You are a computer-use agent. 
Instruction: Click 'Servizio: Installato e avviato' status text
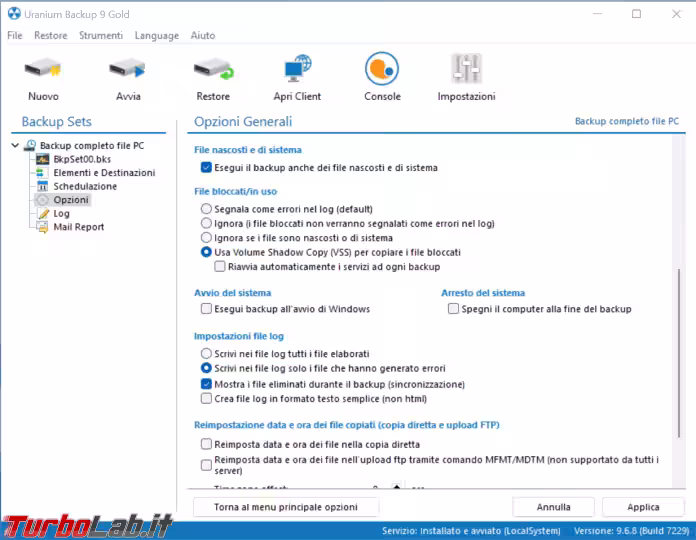click(471, 531)
